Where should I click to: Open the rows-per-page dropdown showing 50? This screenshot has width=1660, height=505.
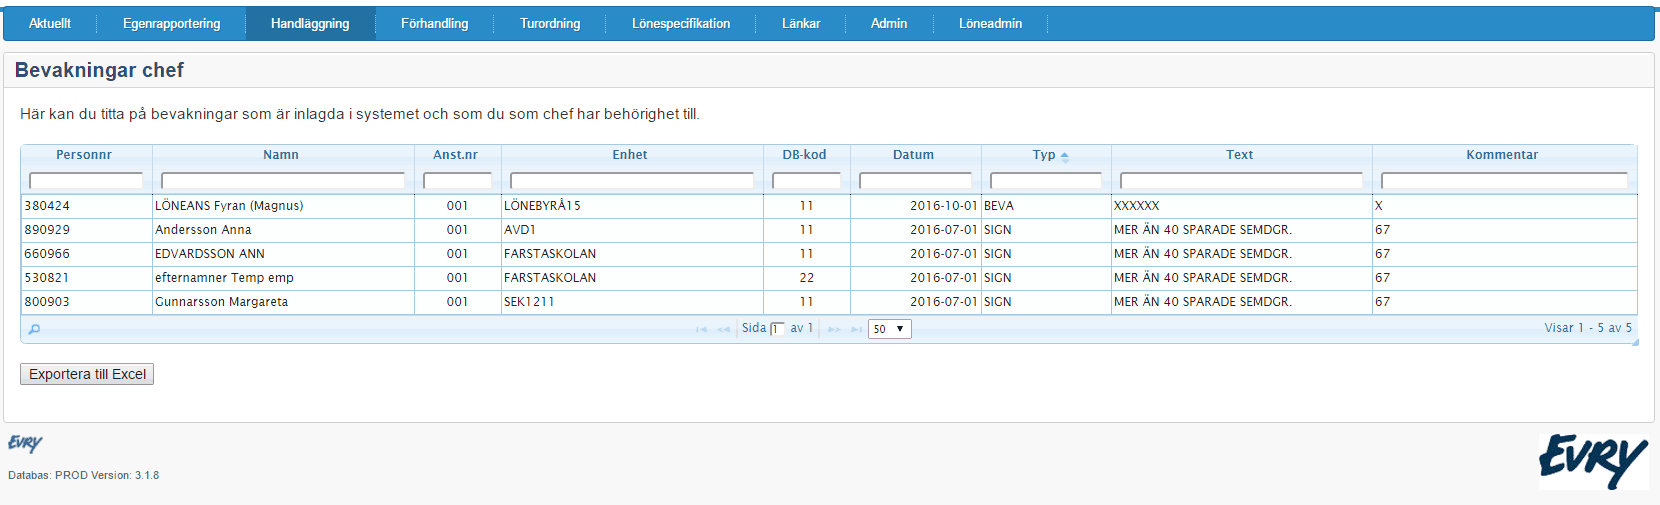pos(889,329)
